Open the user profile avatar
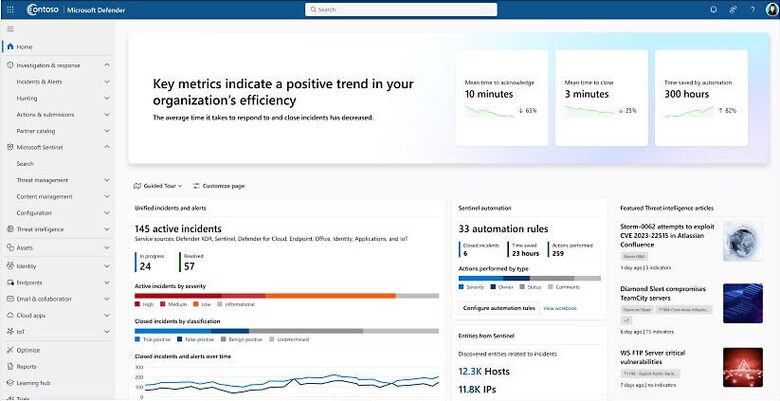This screenshot has width=780, height=401. pyautogui.click(x=771, y=9)
